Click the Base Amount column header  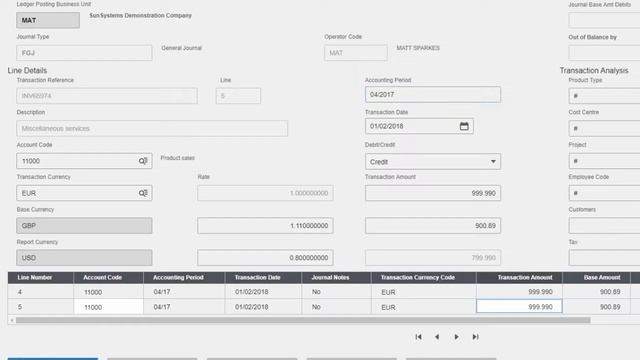click(597, 278)
